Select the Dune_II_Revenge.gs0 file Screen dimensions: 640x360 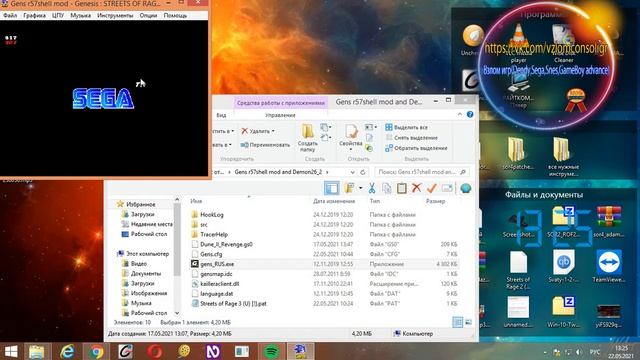point(226,244)
